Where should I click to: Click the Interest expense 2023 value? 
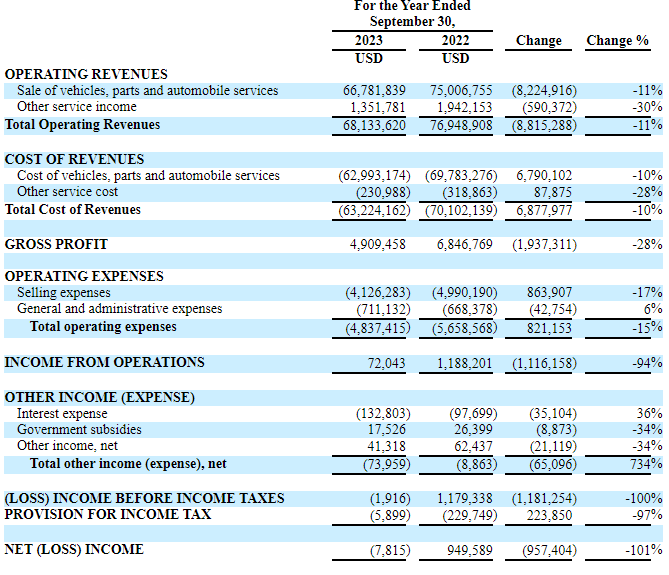(383, 414)
